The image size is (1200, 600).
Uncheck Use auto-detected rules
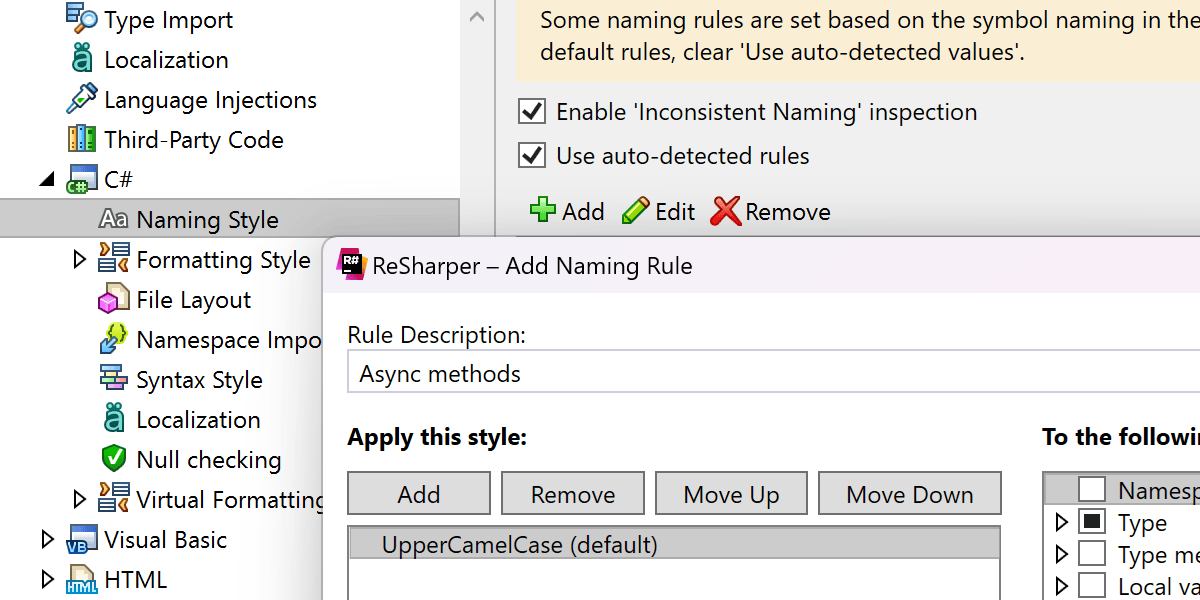[532, 155]
